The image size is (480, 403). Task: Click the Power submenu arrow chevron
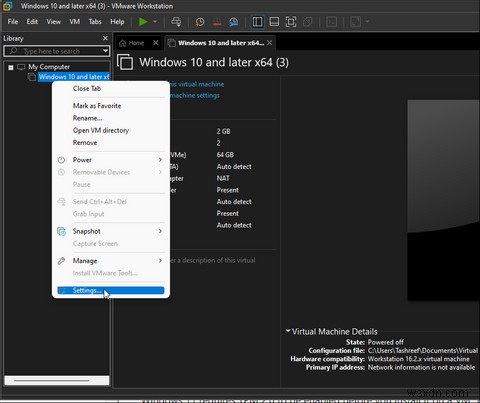tap(160, 160)
